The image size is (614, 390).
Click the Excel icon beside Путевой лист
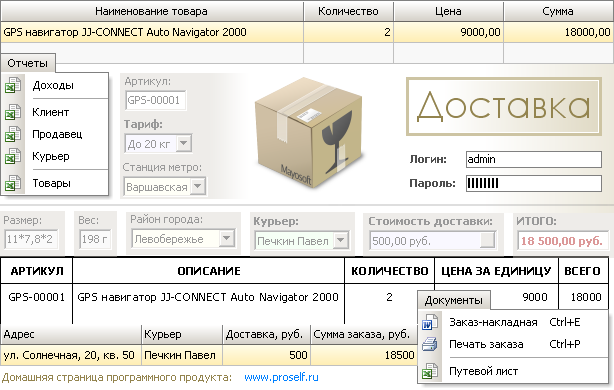pyautogui.click(x=430, y=371)
